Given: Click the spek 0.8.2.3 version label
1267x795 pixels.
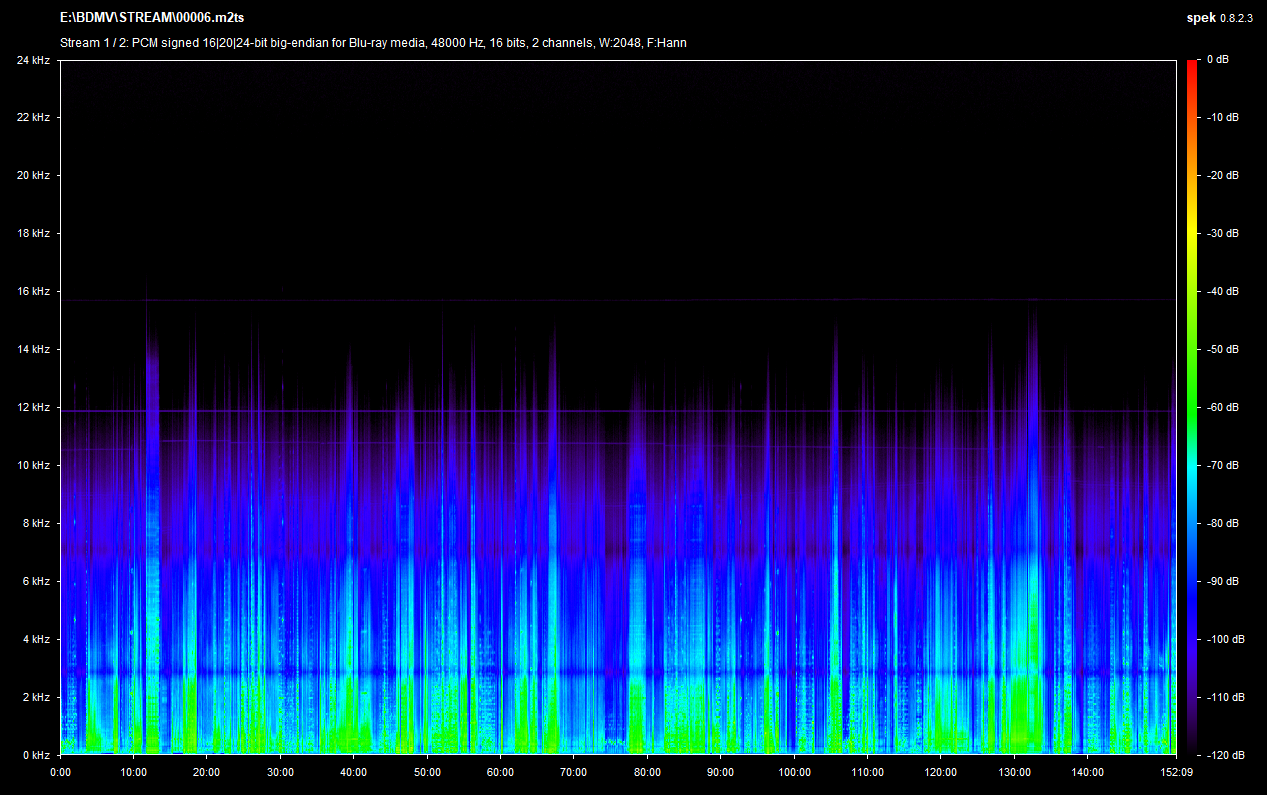Looking at the screenshot, I should tap(1218, 18).
